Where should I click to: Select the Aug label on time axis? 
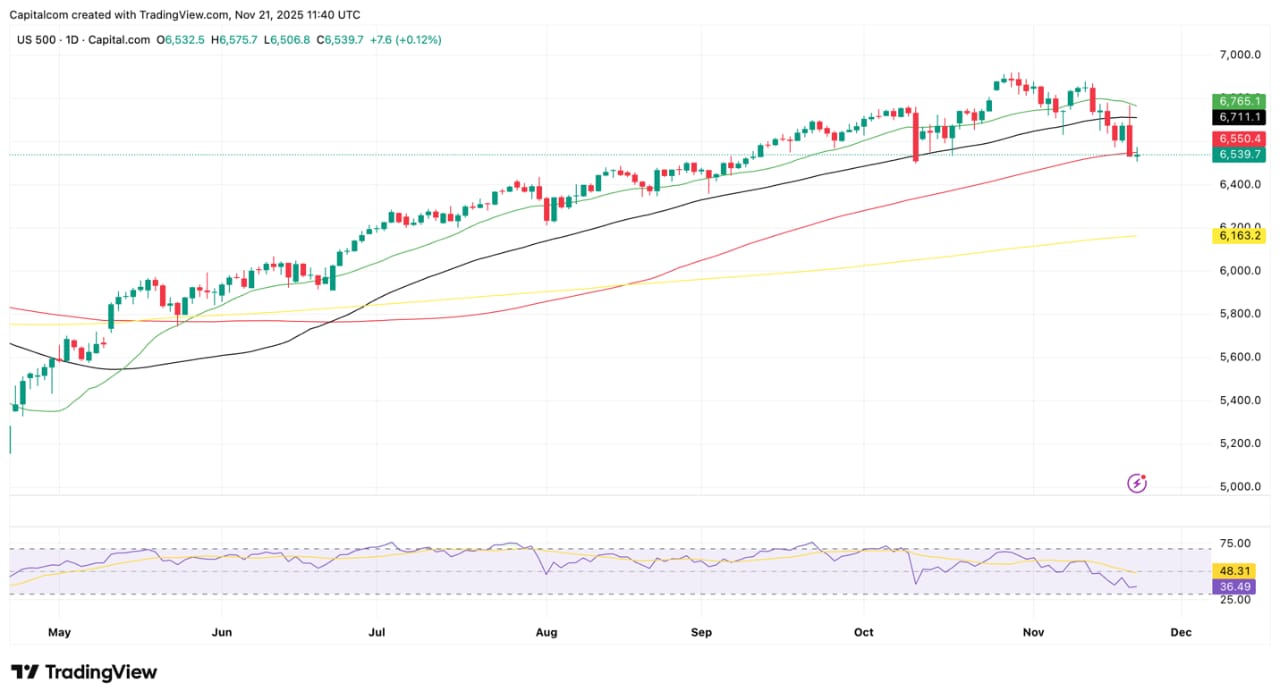(545, 632)
